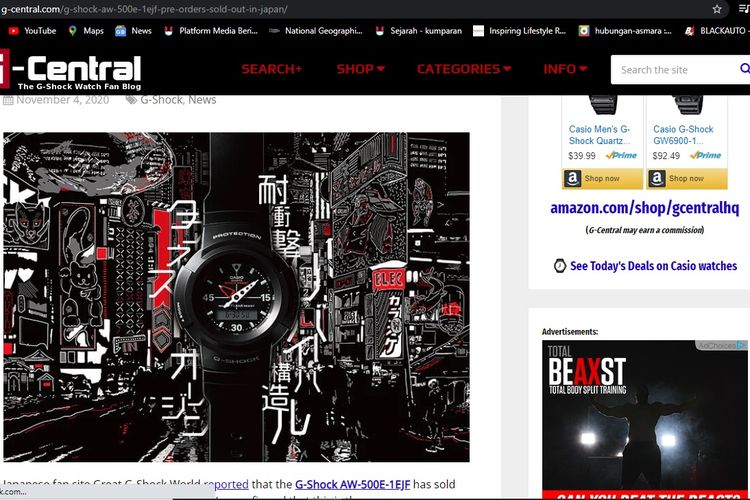Open the News bookmark
The image size is (750, 500).
pyautogui.click(x=133, y=31)
